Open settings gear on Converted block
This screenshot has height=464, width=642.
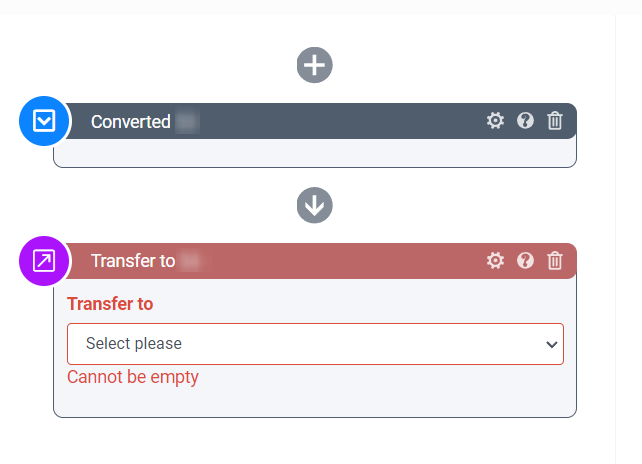pos(495,121)
